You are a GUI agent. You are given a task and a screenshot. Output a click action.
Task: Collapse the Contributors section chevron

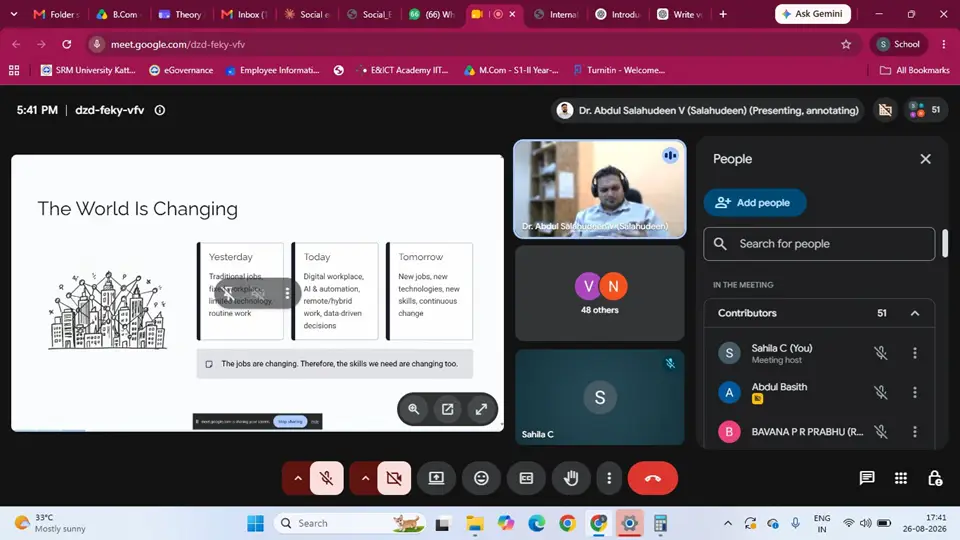(x=915, y=313)
